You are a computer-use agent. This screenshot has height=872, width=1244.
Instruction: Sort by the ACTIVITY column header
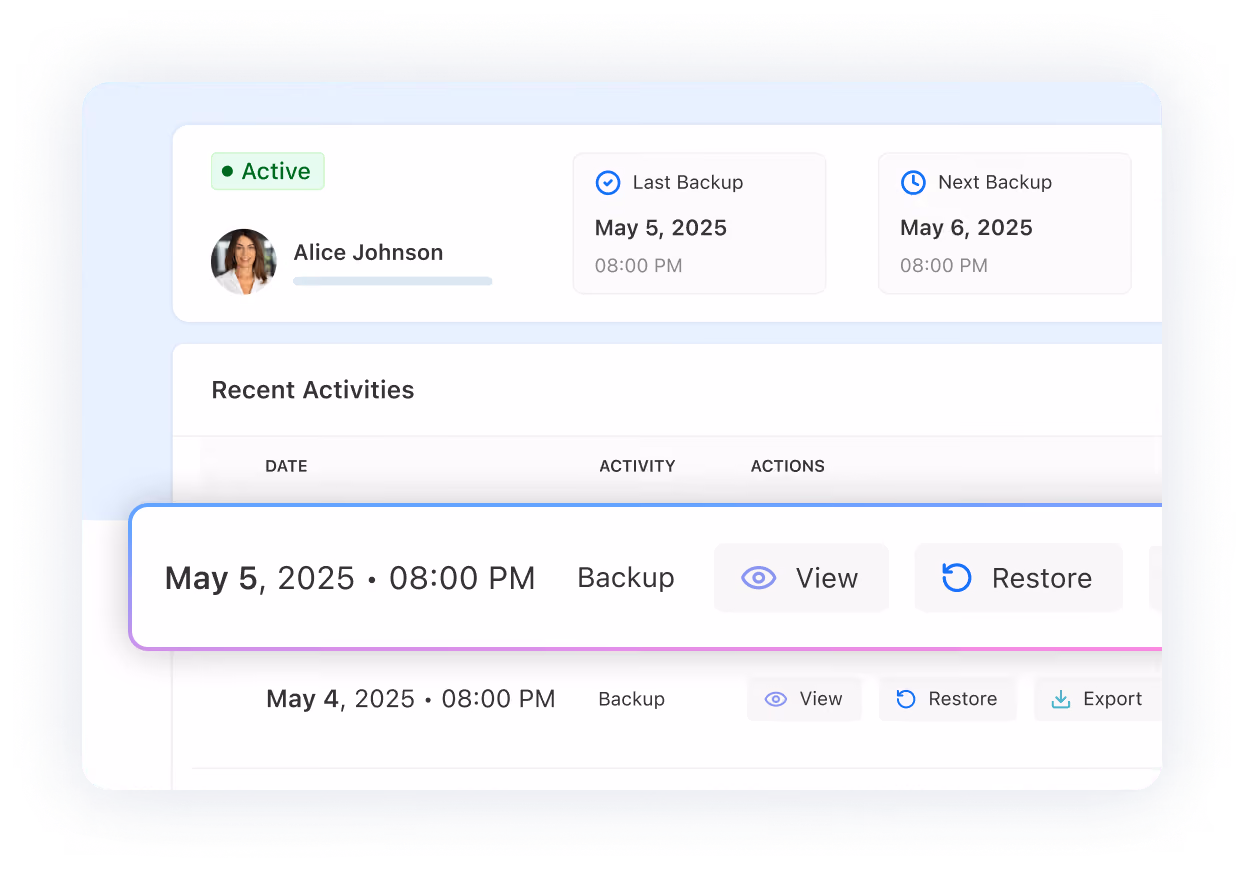coord(637,466)
